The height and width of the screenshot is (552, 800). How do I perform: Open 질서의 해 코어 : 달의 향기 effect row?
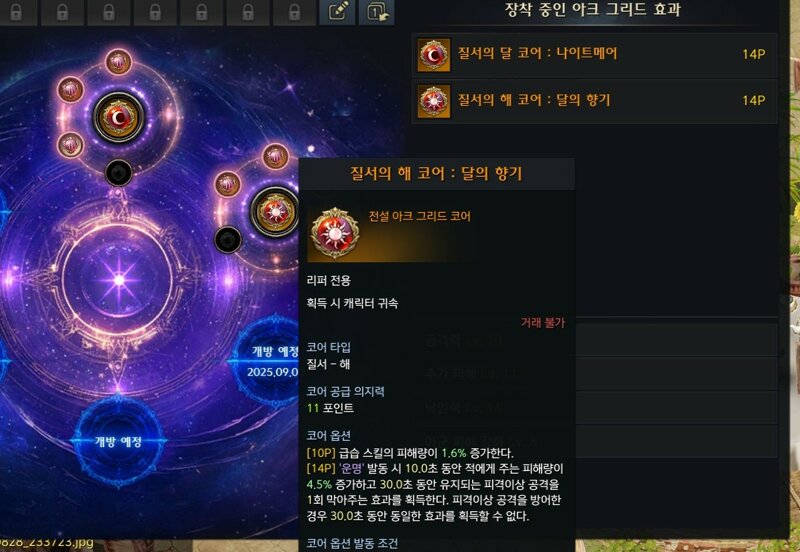[x=594, y=101]
